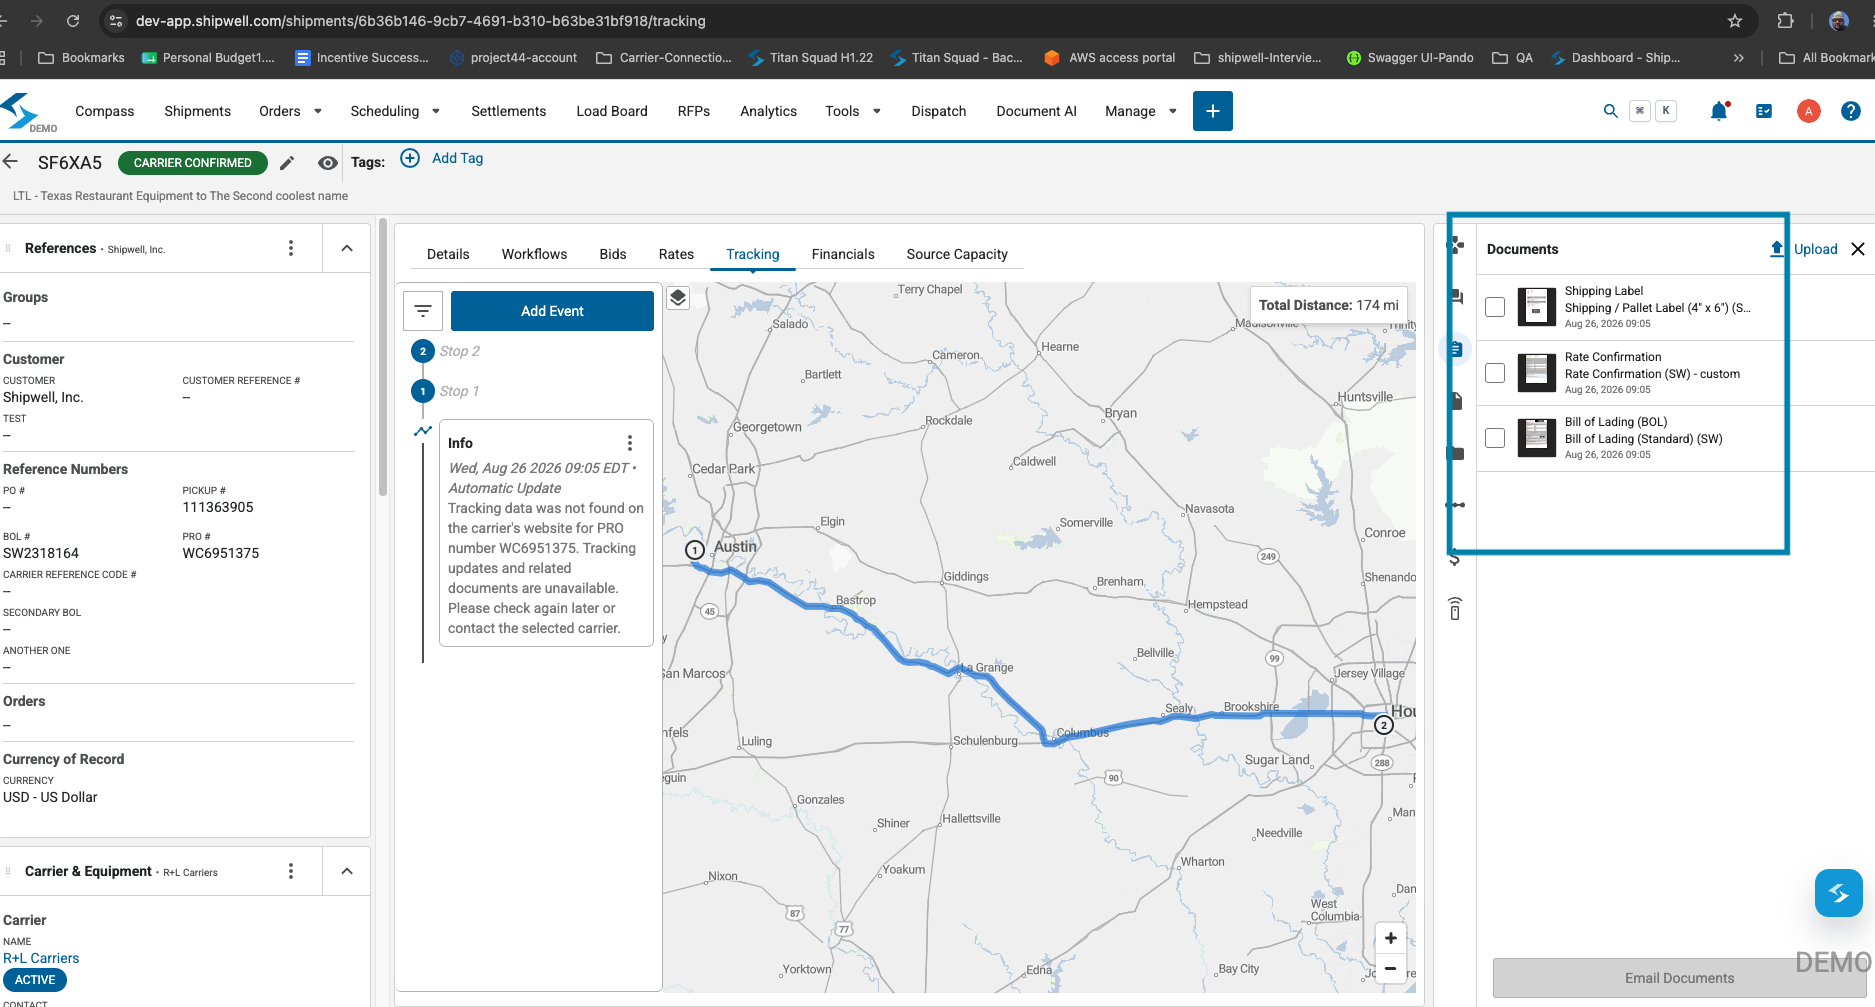Click the Email Documents button
1875x1007 pixels.
pyautogui.click(x=1679, y=978)
